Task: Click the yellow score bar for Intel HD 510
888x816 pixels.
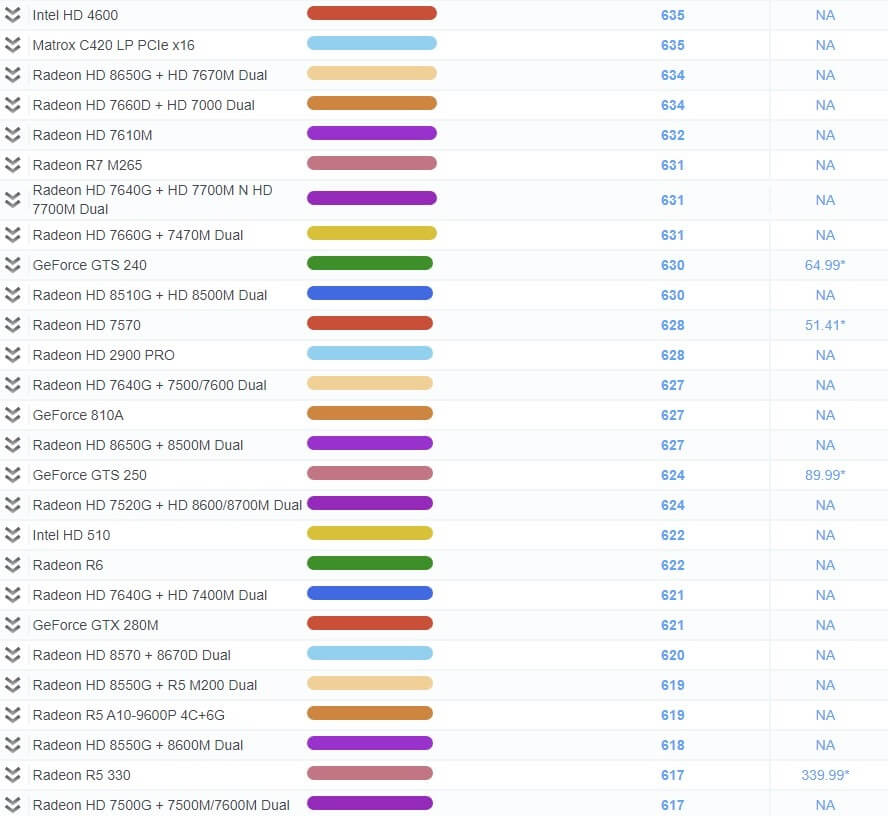Action: point(370,533)
